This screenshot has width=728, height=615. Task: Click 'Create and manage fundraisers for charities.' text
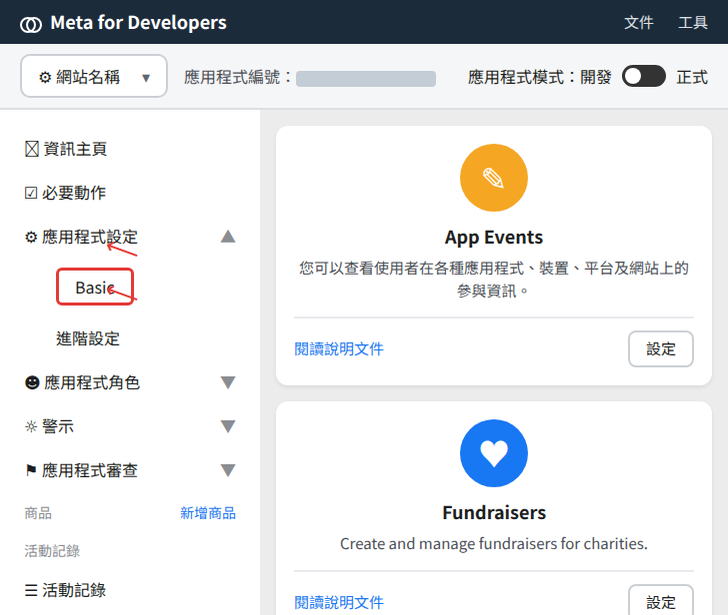pos(494,543)
